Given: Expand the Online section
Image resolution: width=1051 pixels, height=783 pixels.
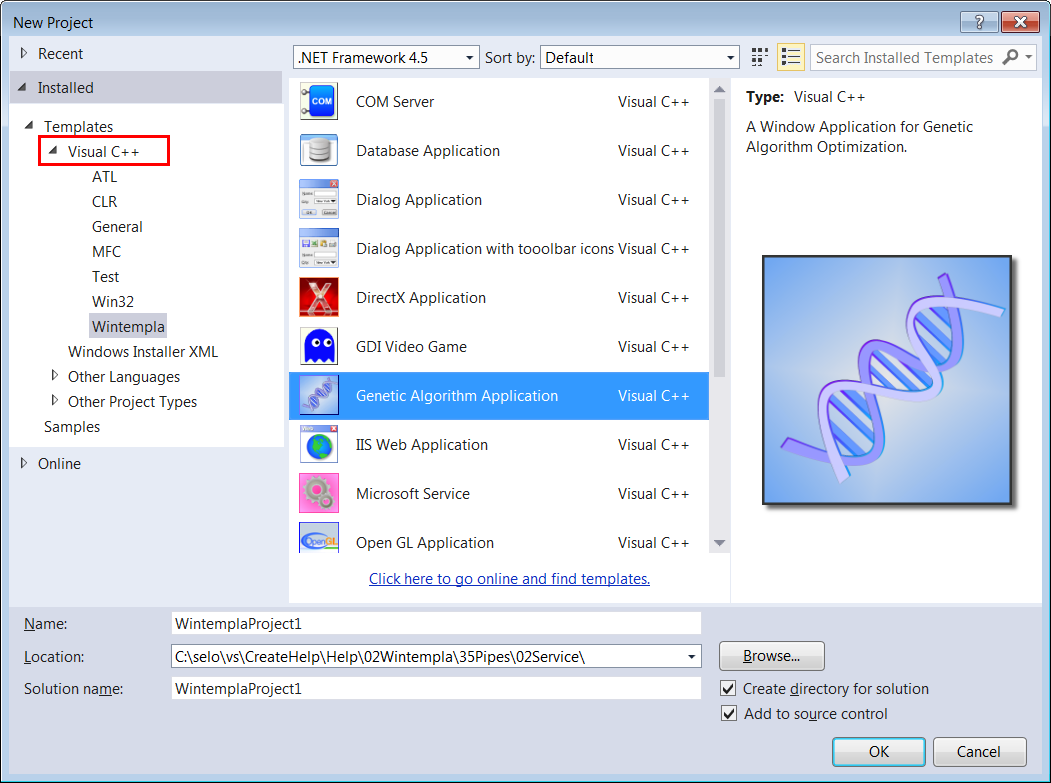Looking at the screenshot, I should (24, 463).
